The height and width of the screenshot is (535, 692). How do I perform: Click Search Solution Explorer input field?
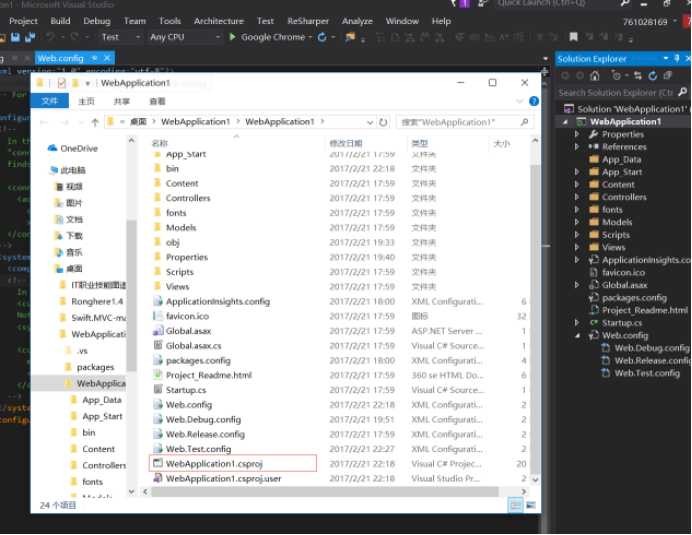click(x=615, y=92)
